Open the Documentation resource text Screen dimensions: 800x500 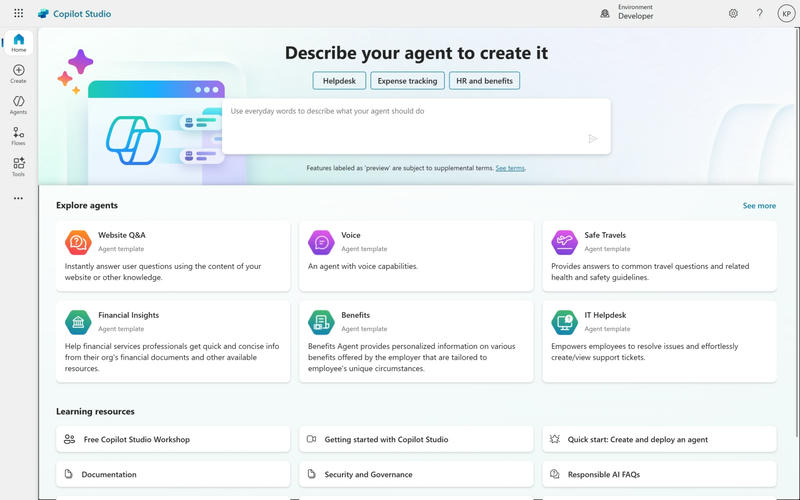tap(109, 474)
